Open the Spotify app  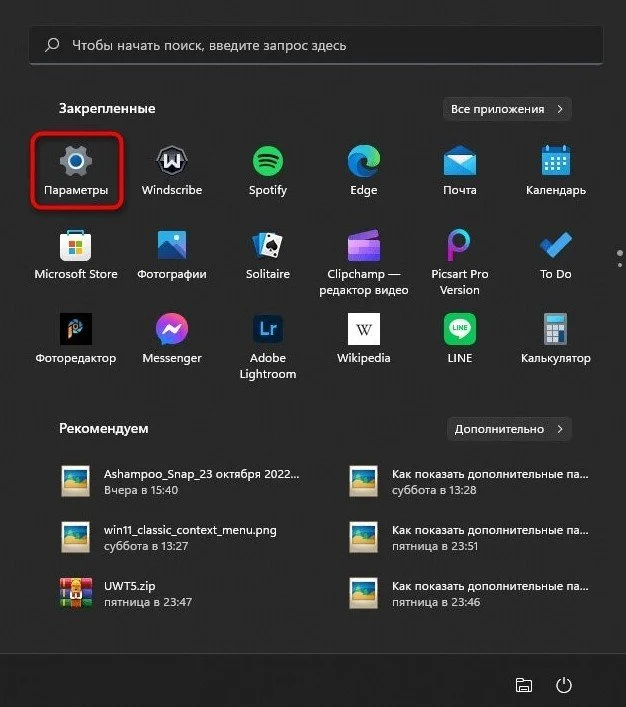pyautogui.click(x=268, y=170)
